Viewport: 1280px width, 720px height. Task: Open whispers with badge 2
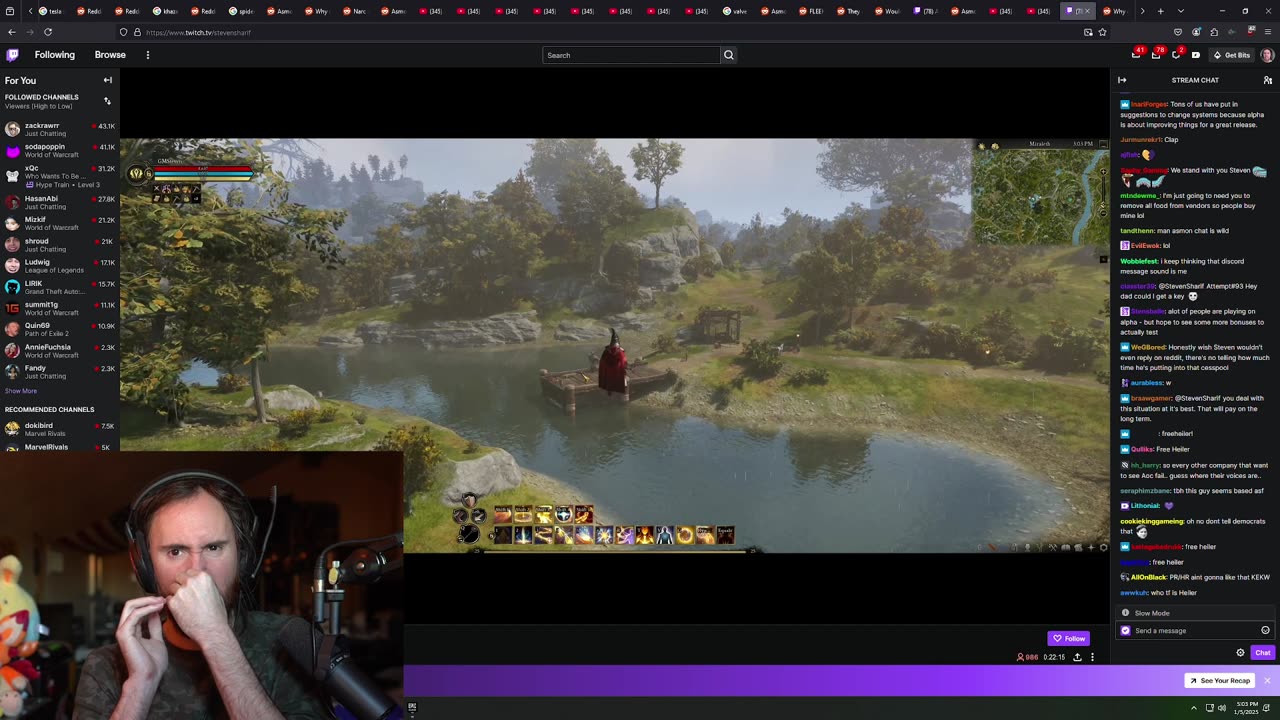(1176, 55)
